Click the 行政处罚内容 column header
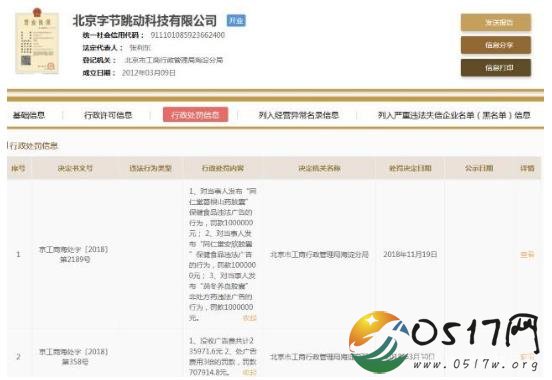Image resolution: width=552 pixels, height=380 pixels. (223, 168)
